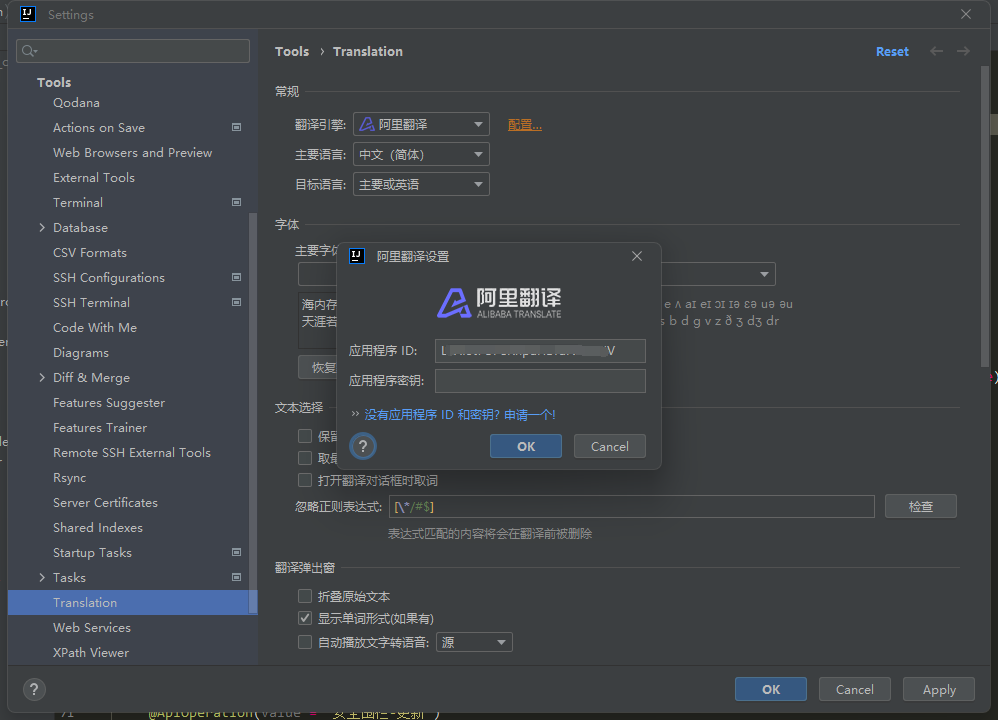This screenshot has width=998, height=720.
Task: Click the help icon at Settings bottom-left
Action: (34, 689)
